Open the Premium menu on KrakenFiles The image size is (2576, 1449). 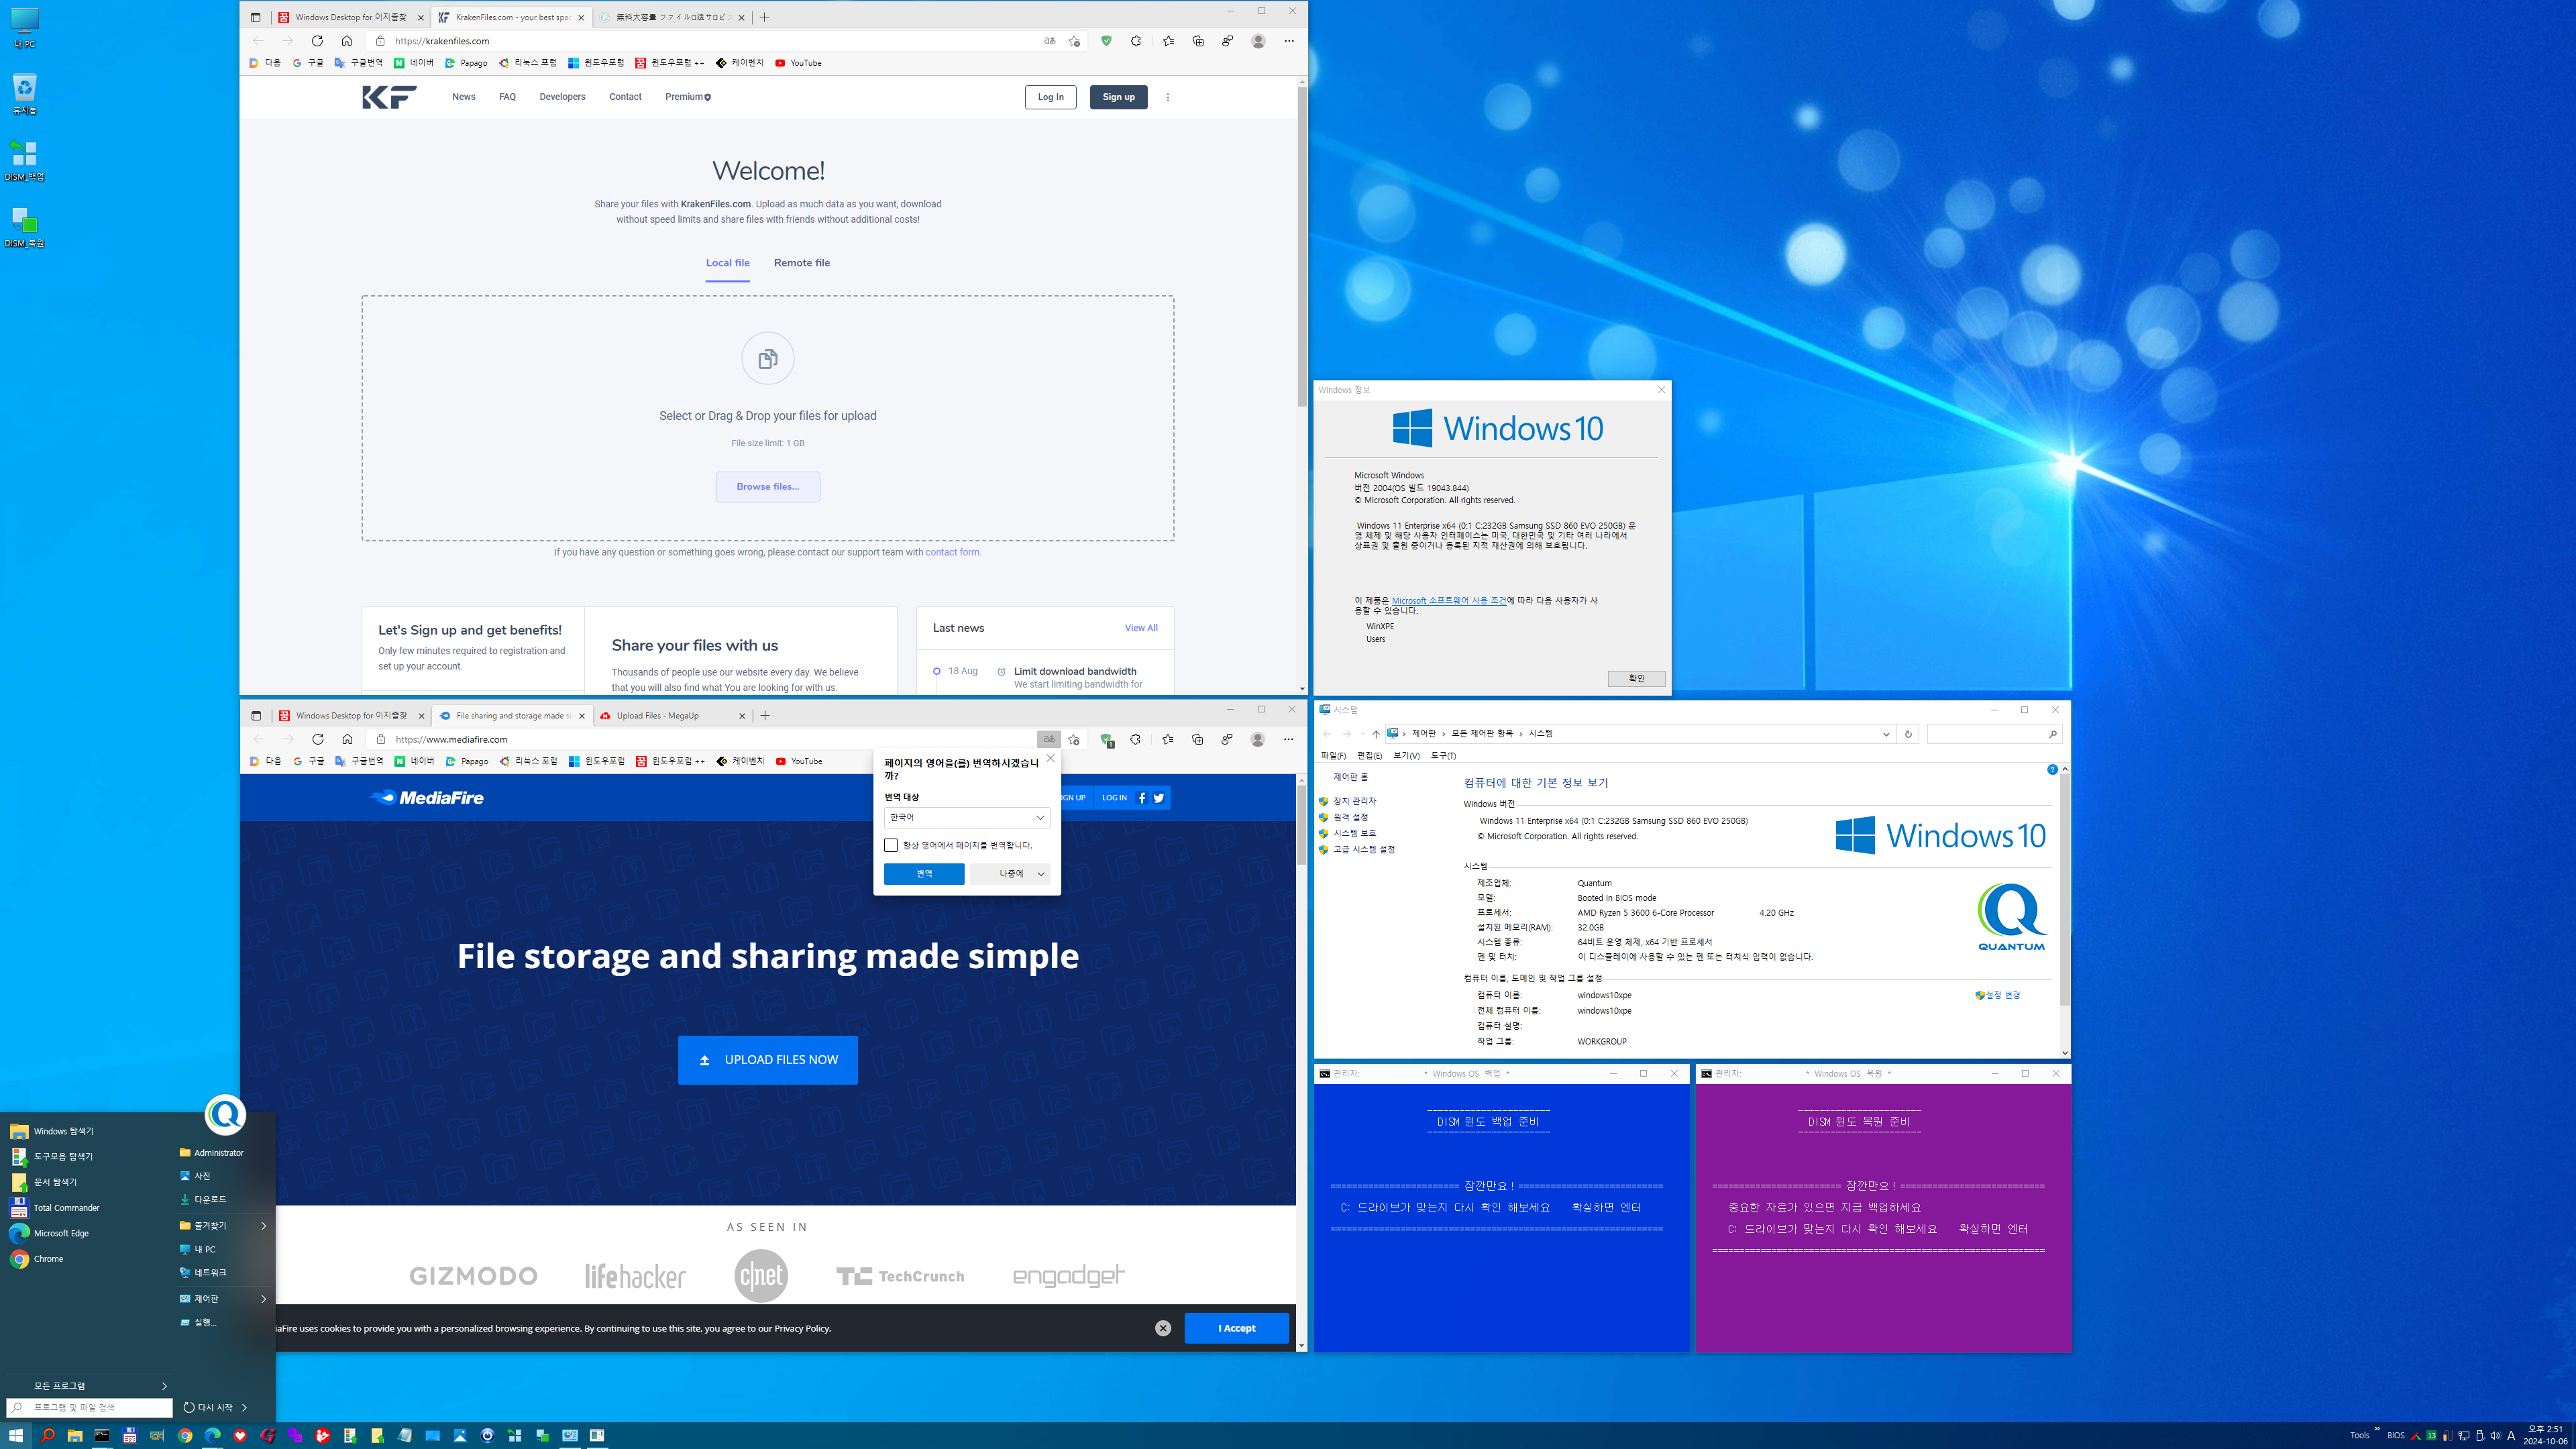(688, 97)
